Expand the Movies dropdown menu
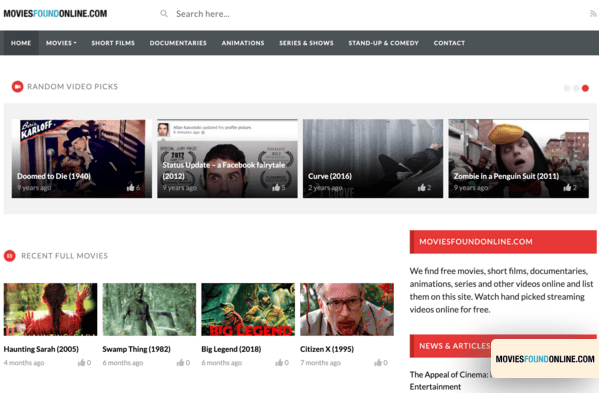 [61, 43]
